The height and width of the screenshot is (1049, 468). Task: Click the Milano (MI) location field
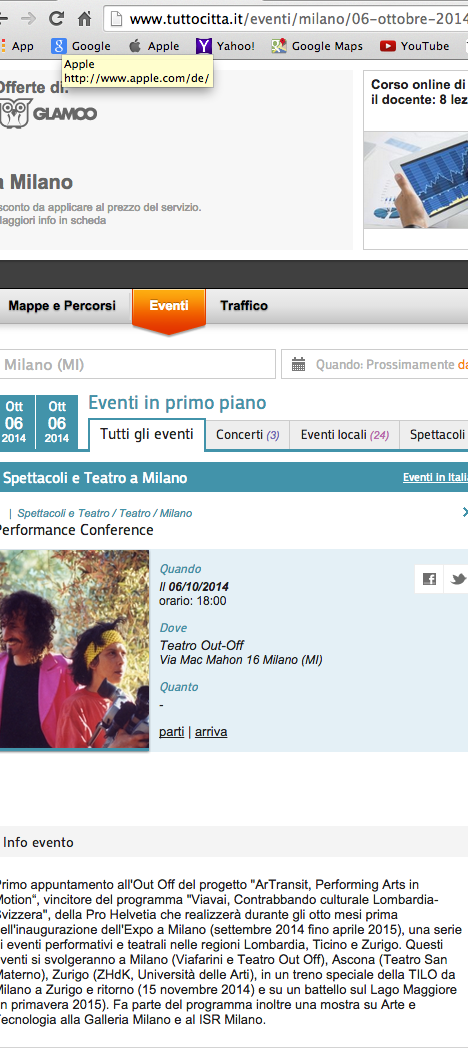point(137,365)
